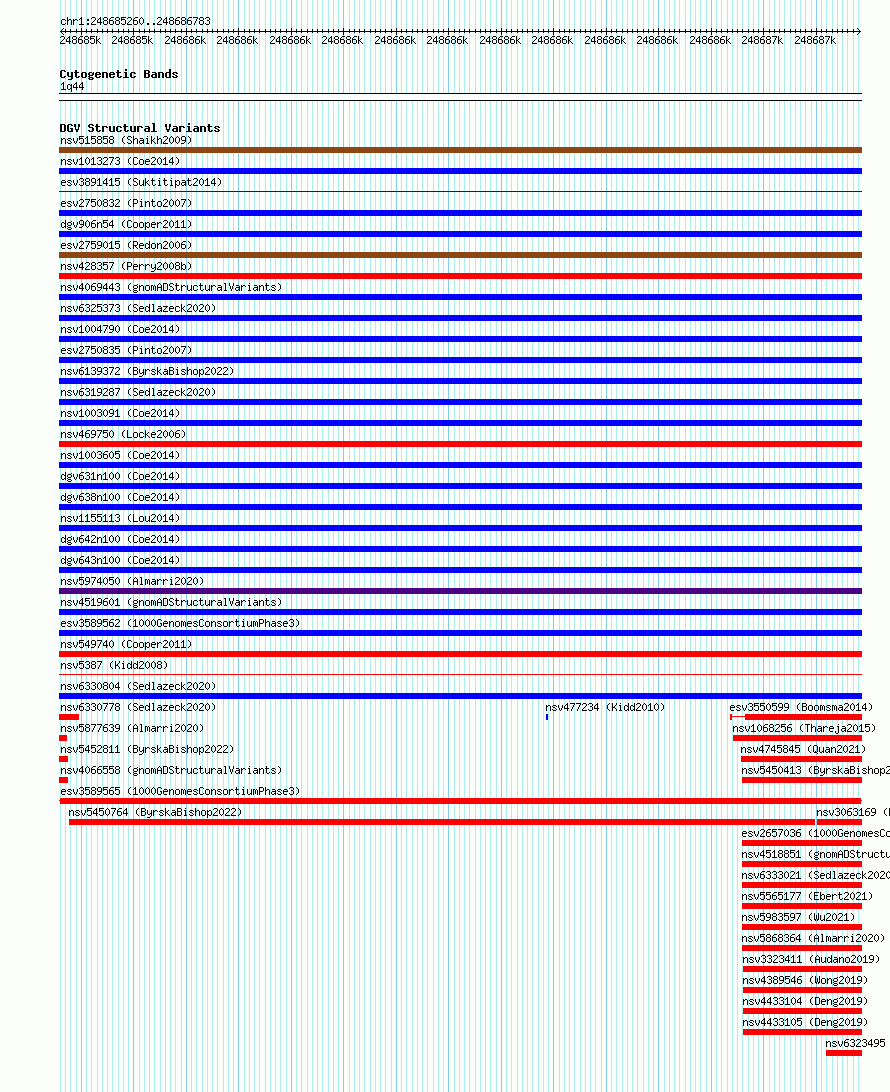The image size is (890, 1092).
Task: Click nsv5565177 (Ebert2021) label
Action: click(807, 896)
